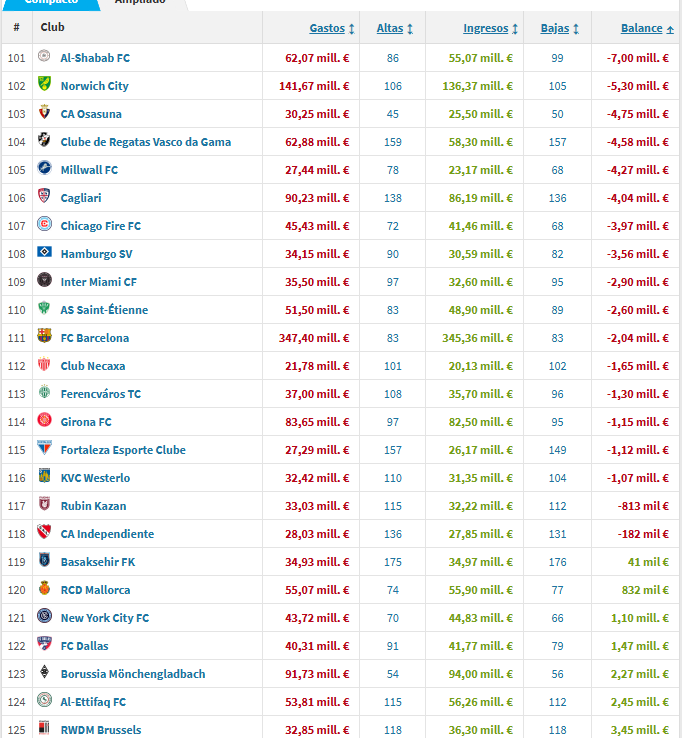Click the Rubin Kazan crest
The width and height of the screenshot is (682, 738).
tap(44, 504)
